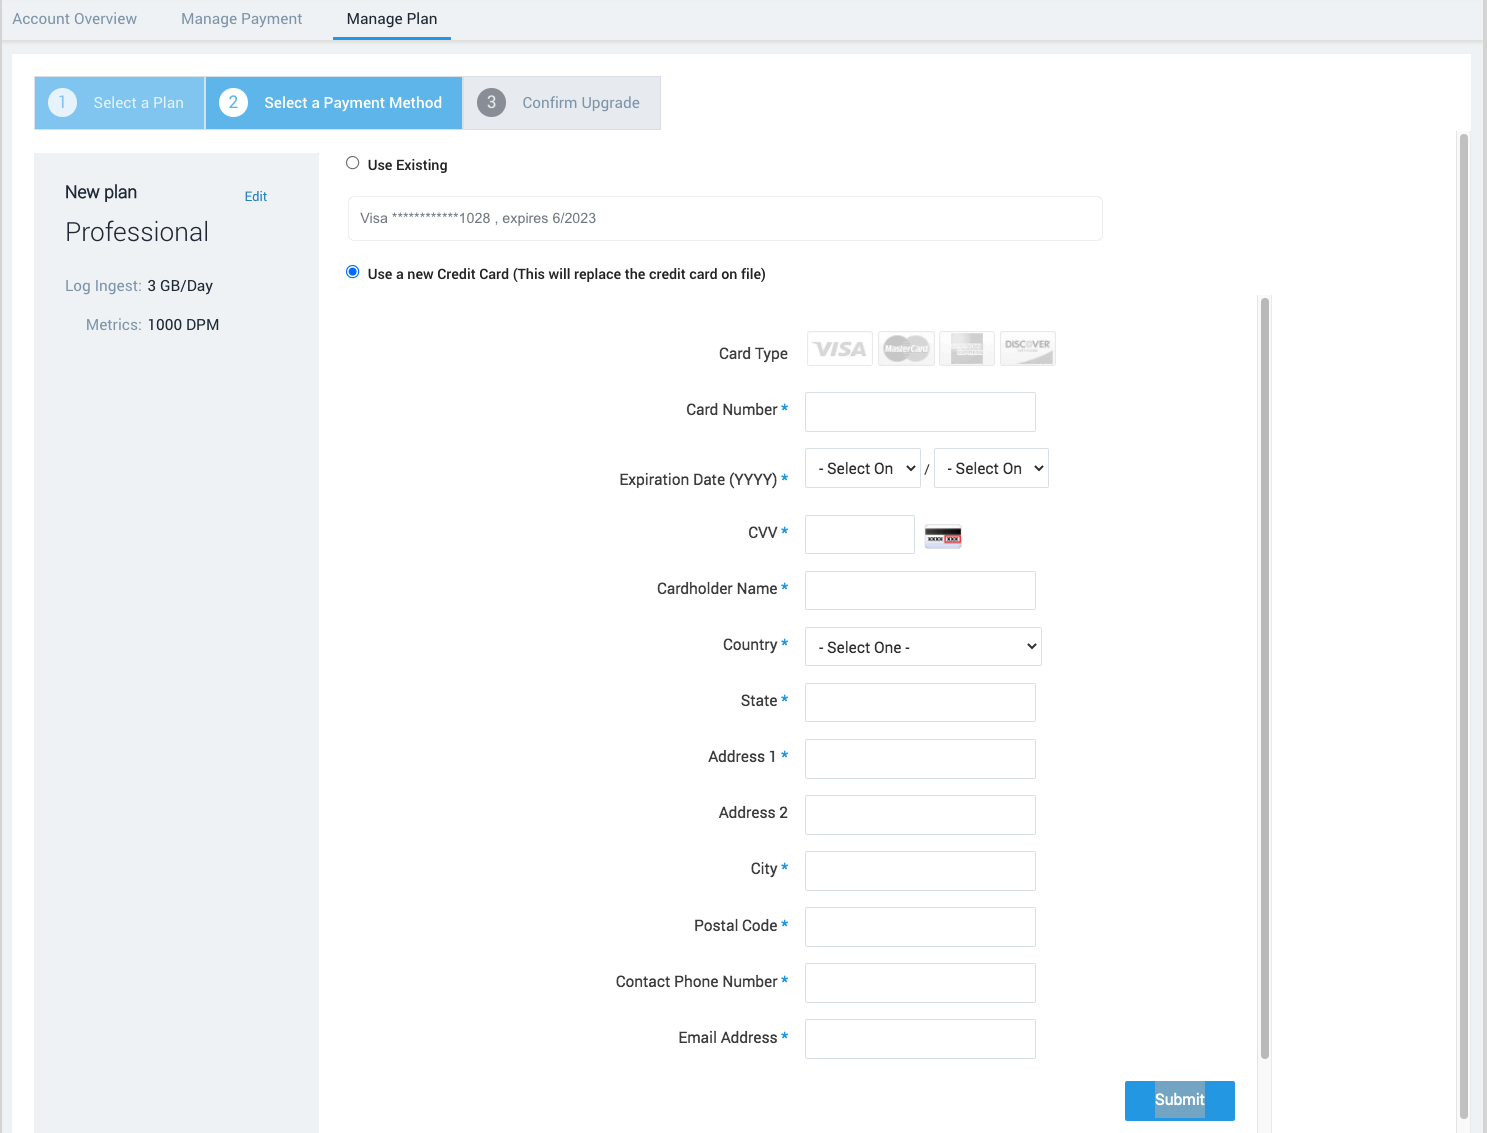Click the Edit link for the plan
Screen dimensions: 1487x1133
255,196
